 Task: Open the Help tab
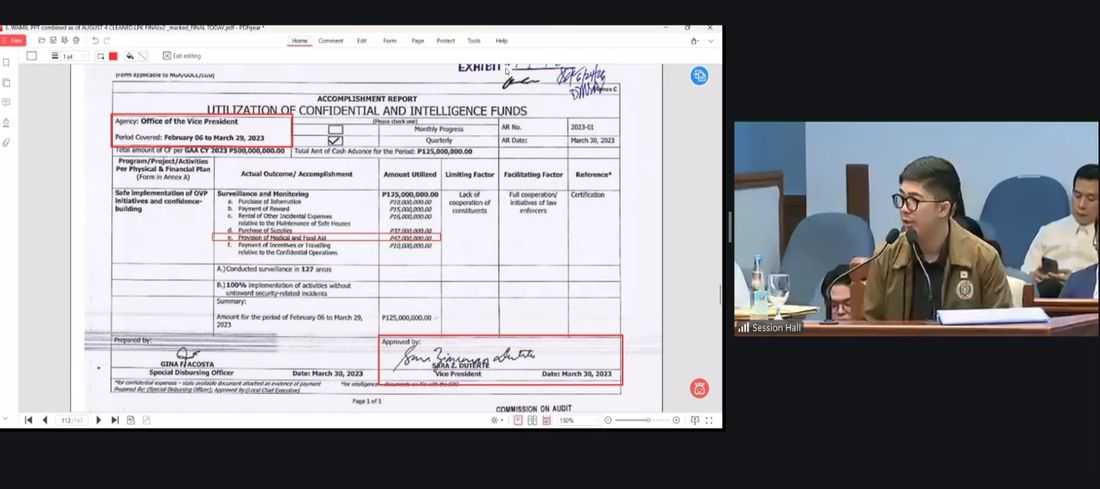click(502, 41)
